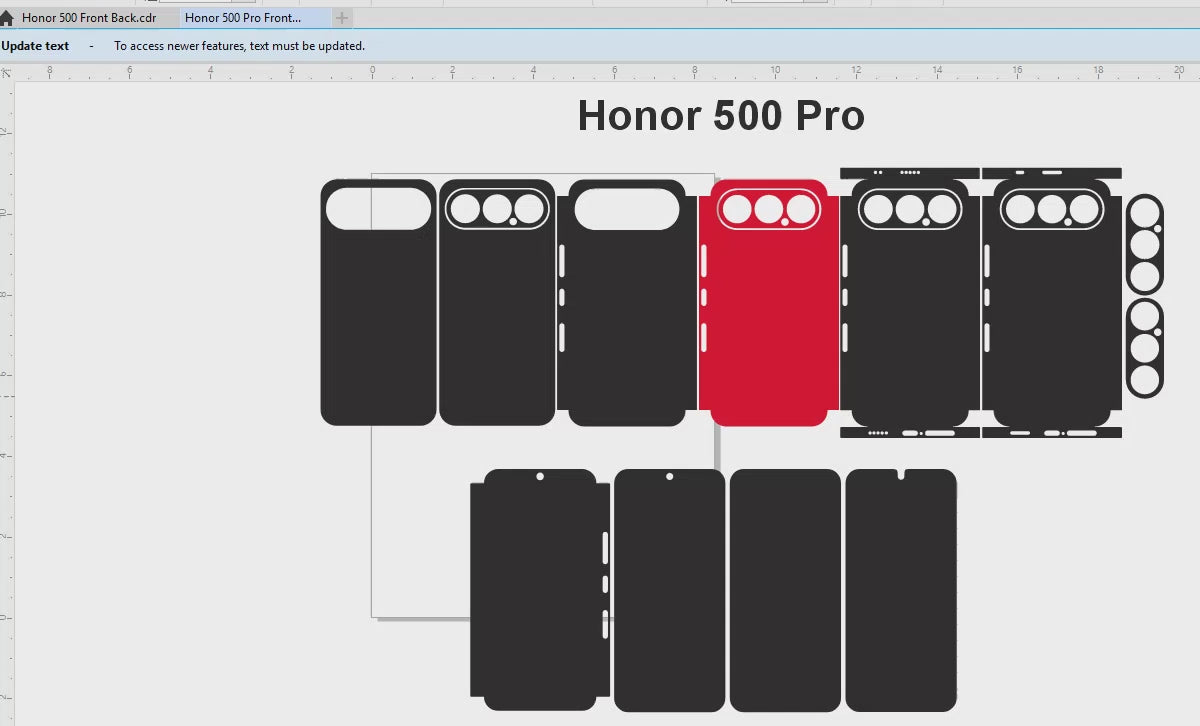Select the third back skin with the side cutouts
Viewport: 1200px width, 726px height.
627,330
